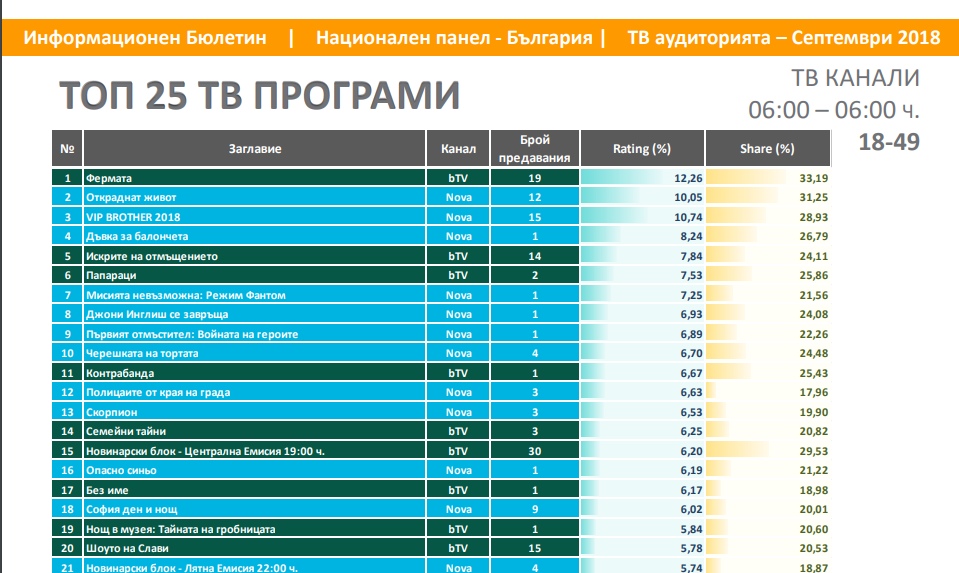Select the '18-49' age group label
959x573 pixels.
[x=888, y=141]
